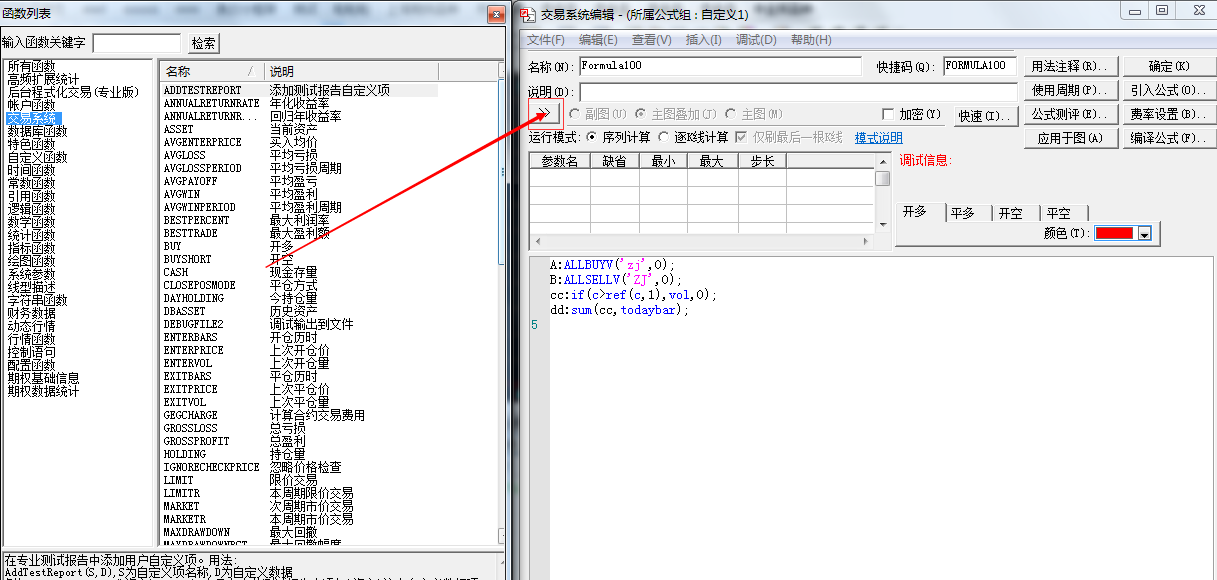Screen dimensions: 1217x580
Task: Open the 编辑(E) menu
Action: pos(598,40)
